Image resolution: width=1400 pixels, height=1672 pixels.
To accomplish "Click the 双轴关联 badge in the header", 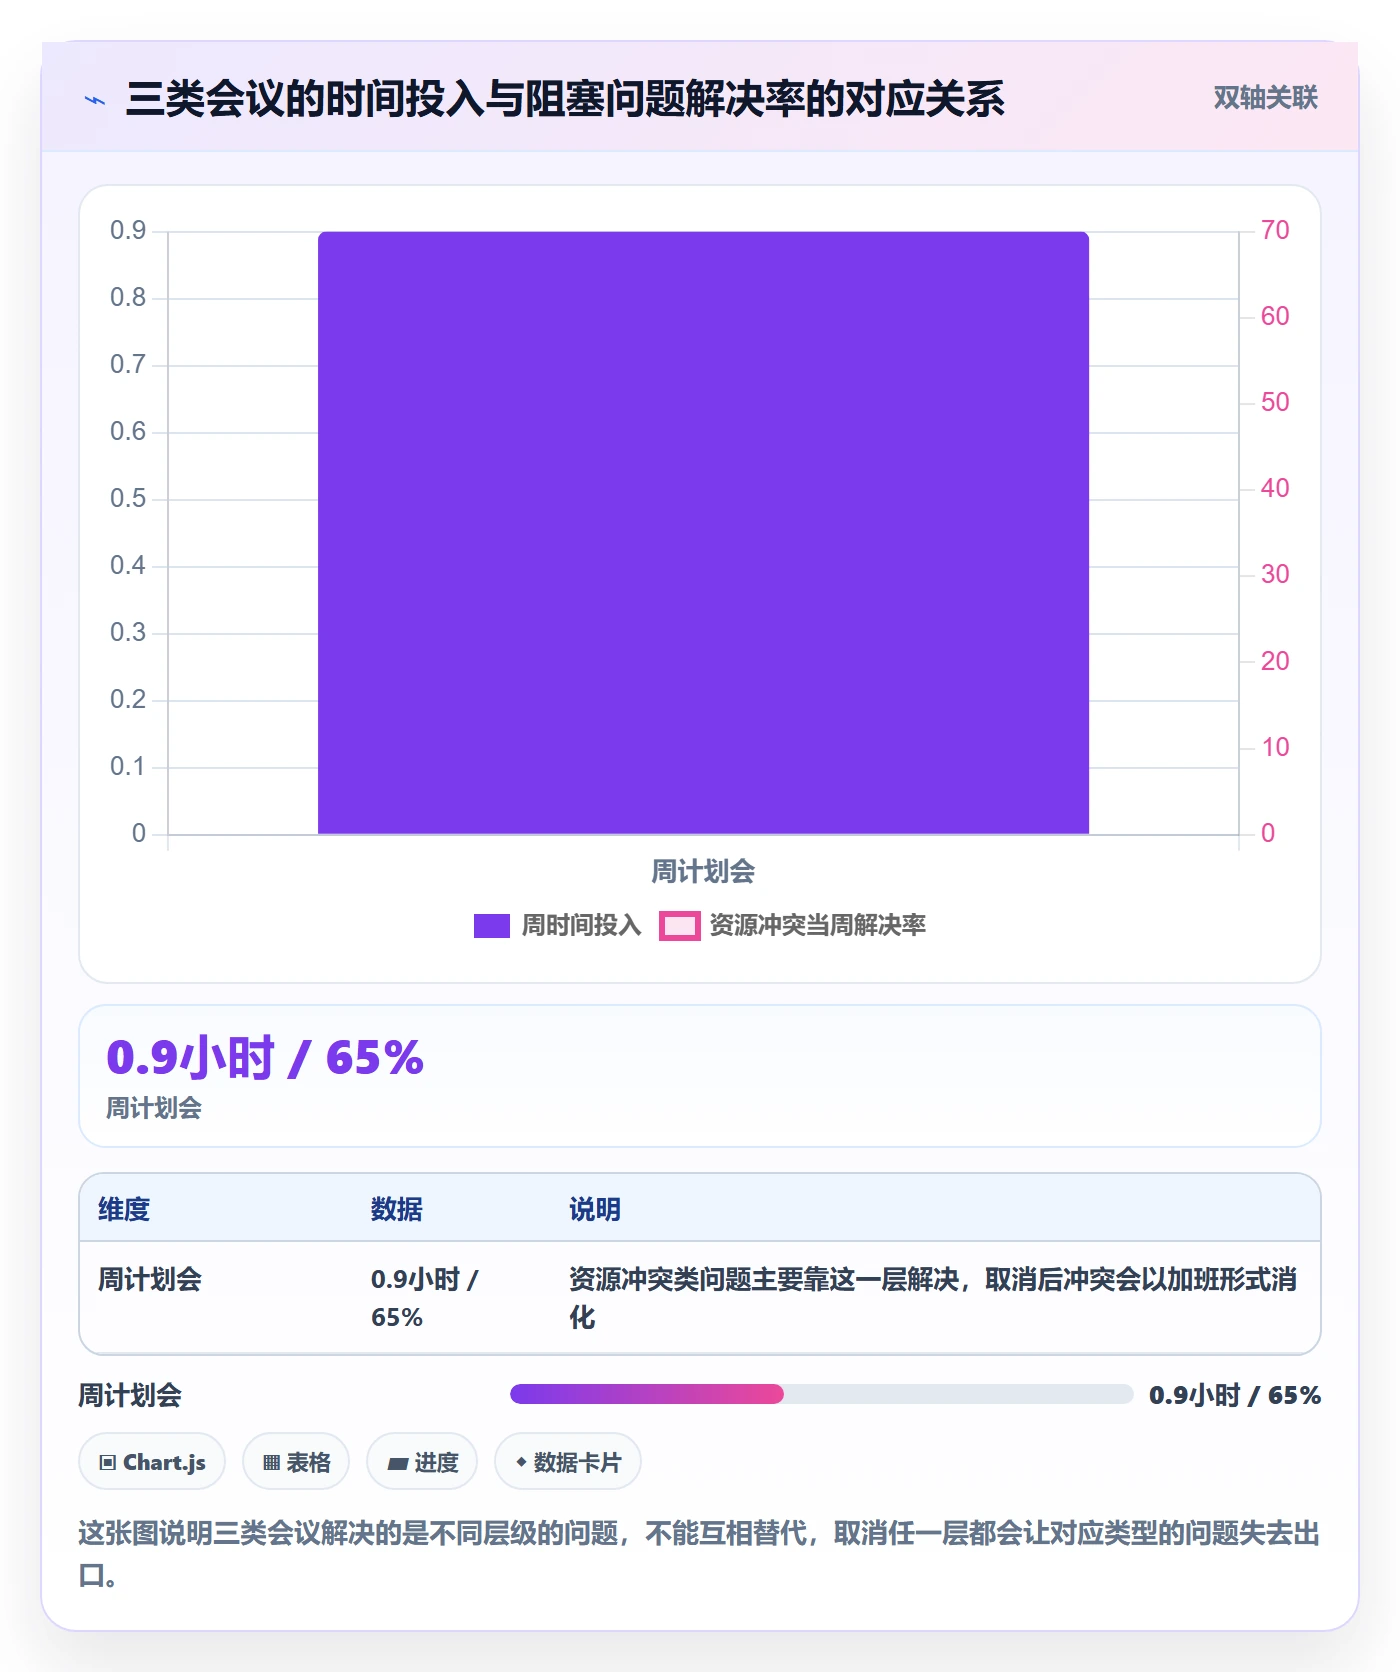I will pyautogui.click(x=1265, y=98).
